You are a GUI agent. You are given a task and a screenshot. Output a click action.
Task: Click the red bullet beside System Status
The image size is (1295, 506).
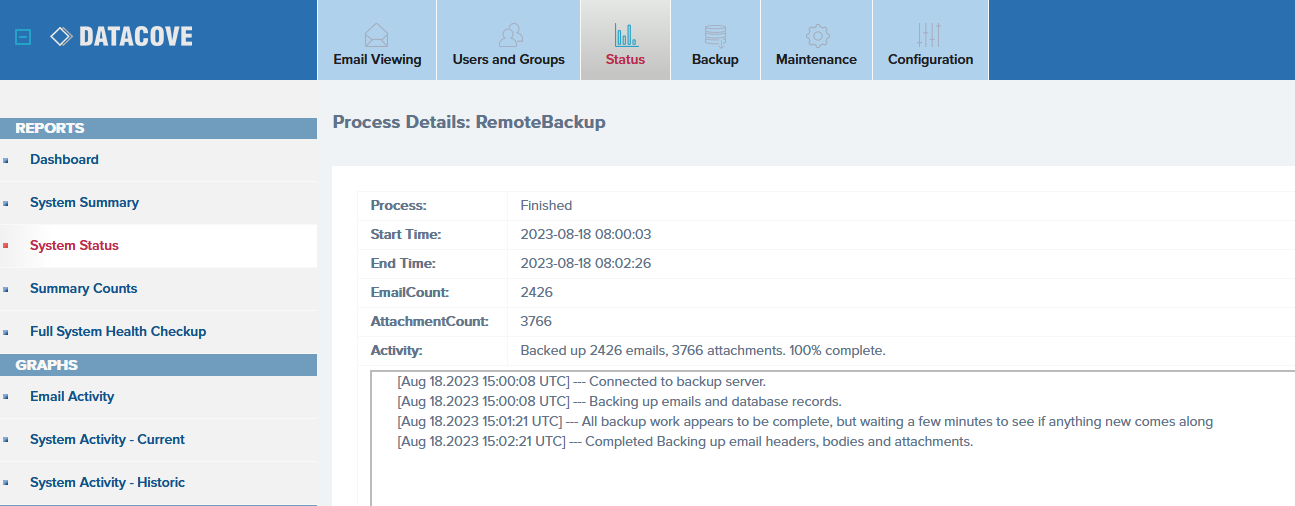[x=5, y=246]
